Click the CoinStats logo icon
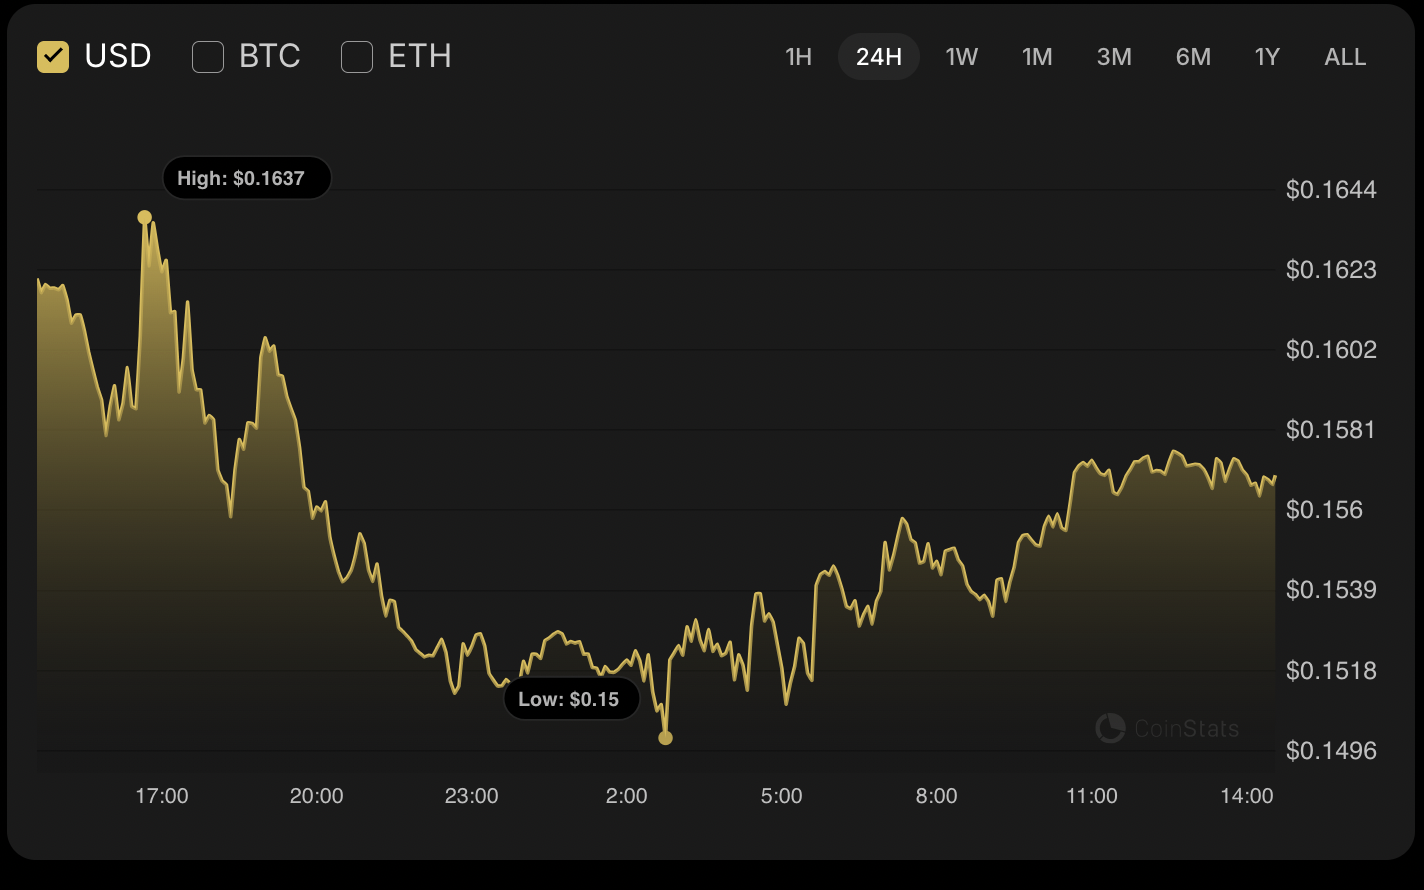 pos(1110,728)
